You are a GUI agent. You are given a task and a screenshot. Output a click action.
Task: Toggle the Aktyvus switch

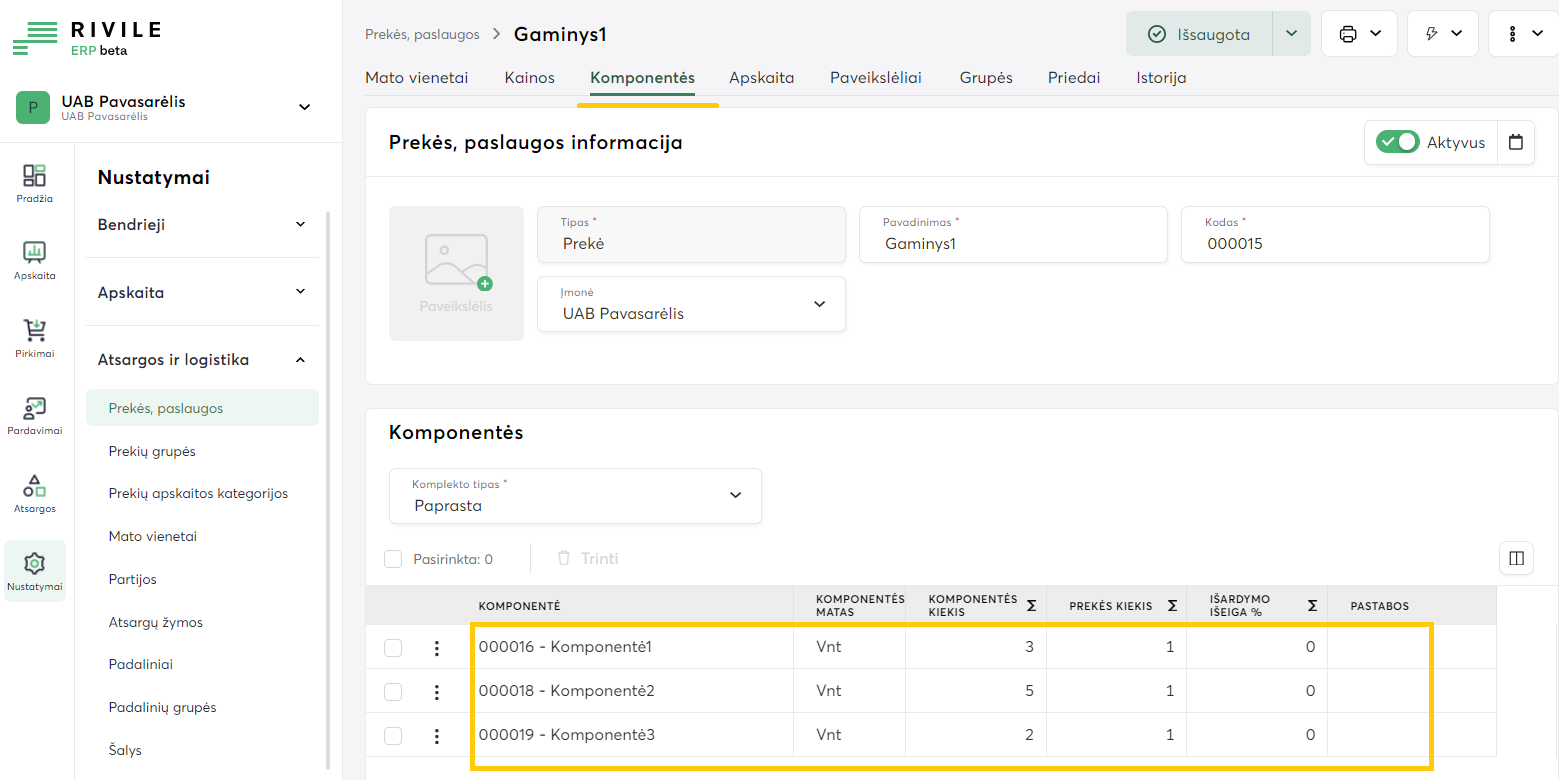pyautogui.click(x=1397, y=142)
